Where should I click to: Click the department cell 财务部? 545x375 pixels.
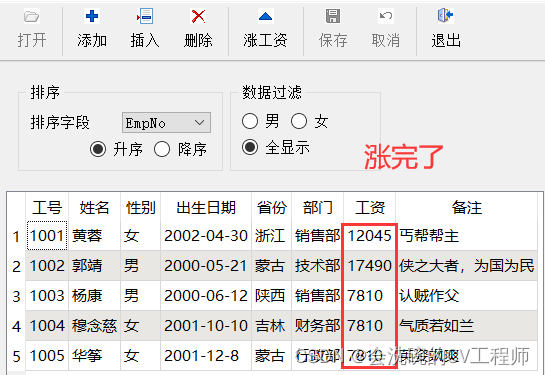click(318, 326)
